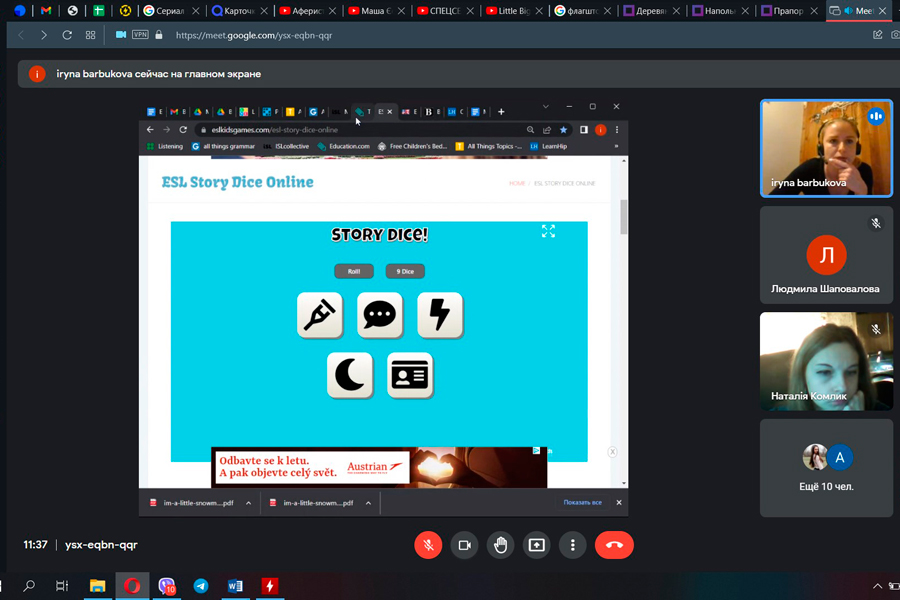Click the info icon in presentation banner
This screenshot has width=900, height=600.
point(37,74)
